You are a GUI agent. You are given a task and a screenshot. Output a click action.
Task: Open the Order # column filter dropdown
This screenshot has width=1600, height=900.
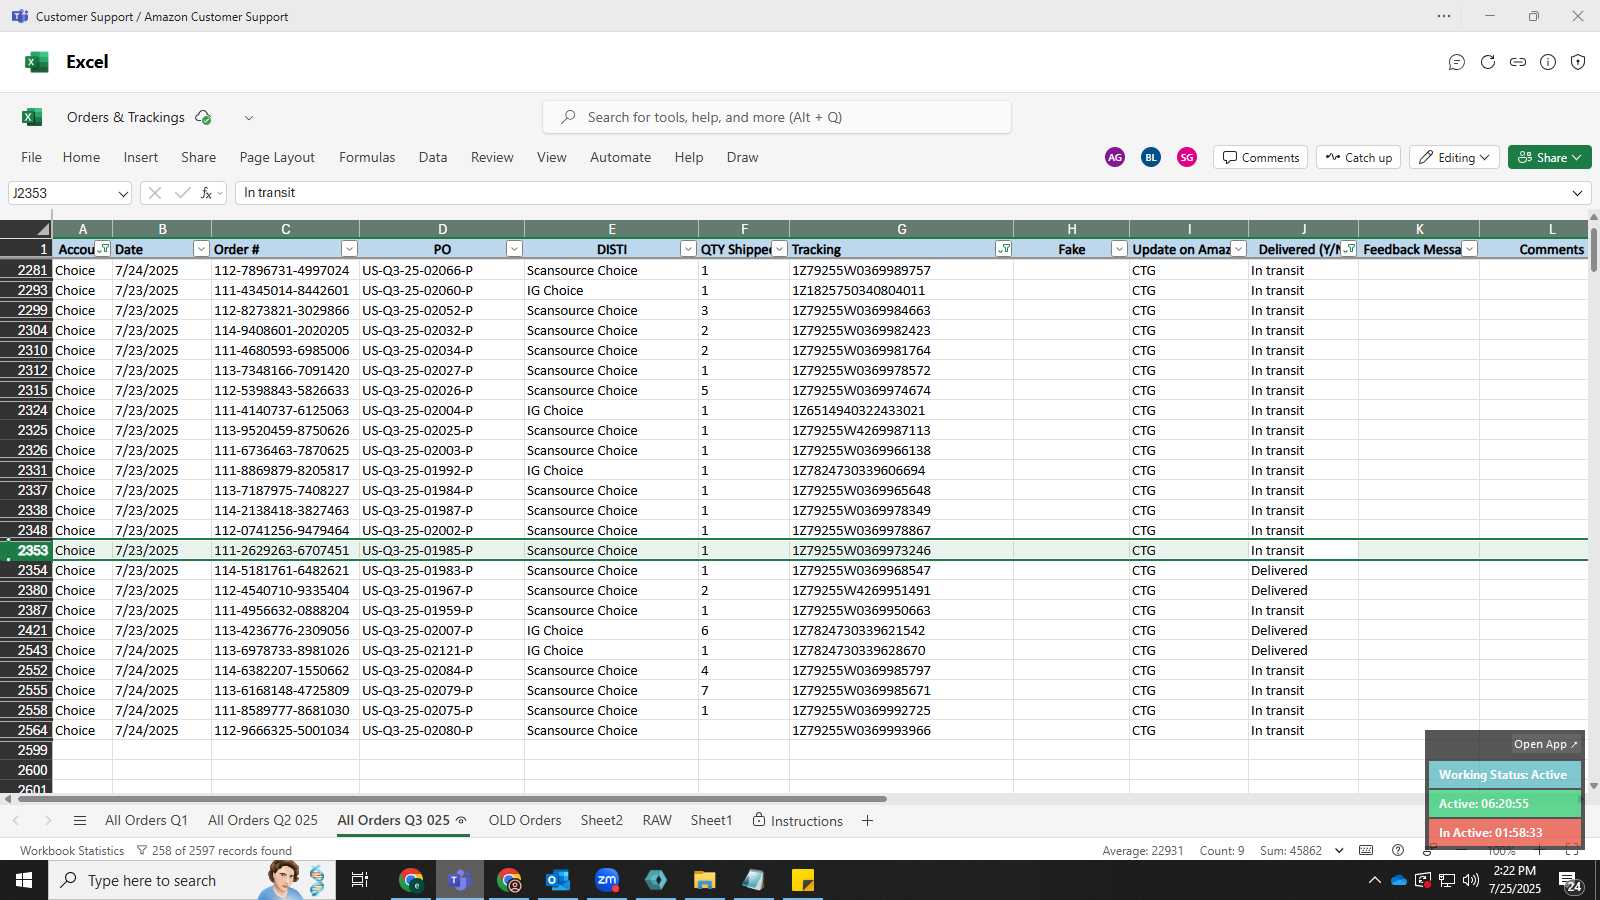(349, 249)
